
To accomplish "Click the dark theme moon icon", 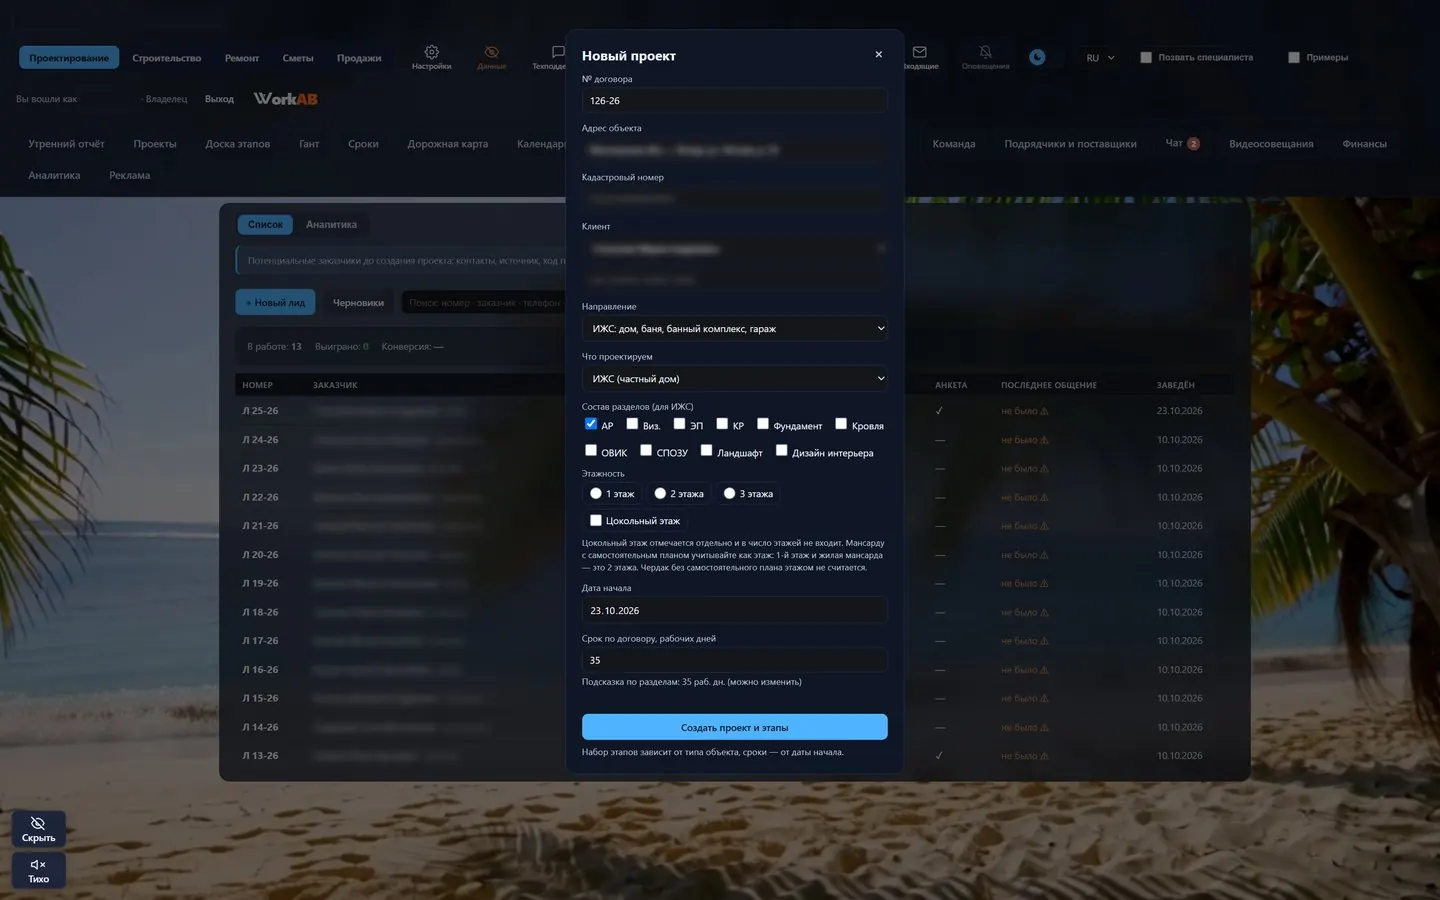I will coord(1038,57).
